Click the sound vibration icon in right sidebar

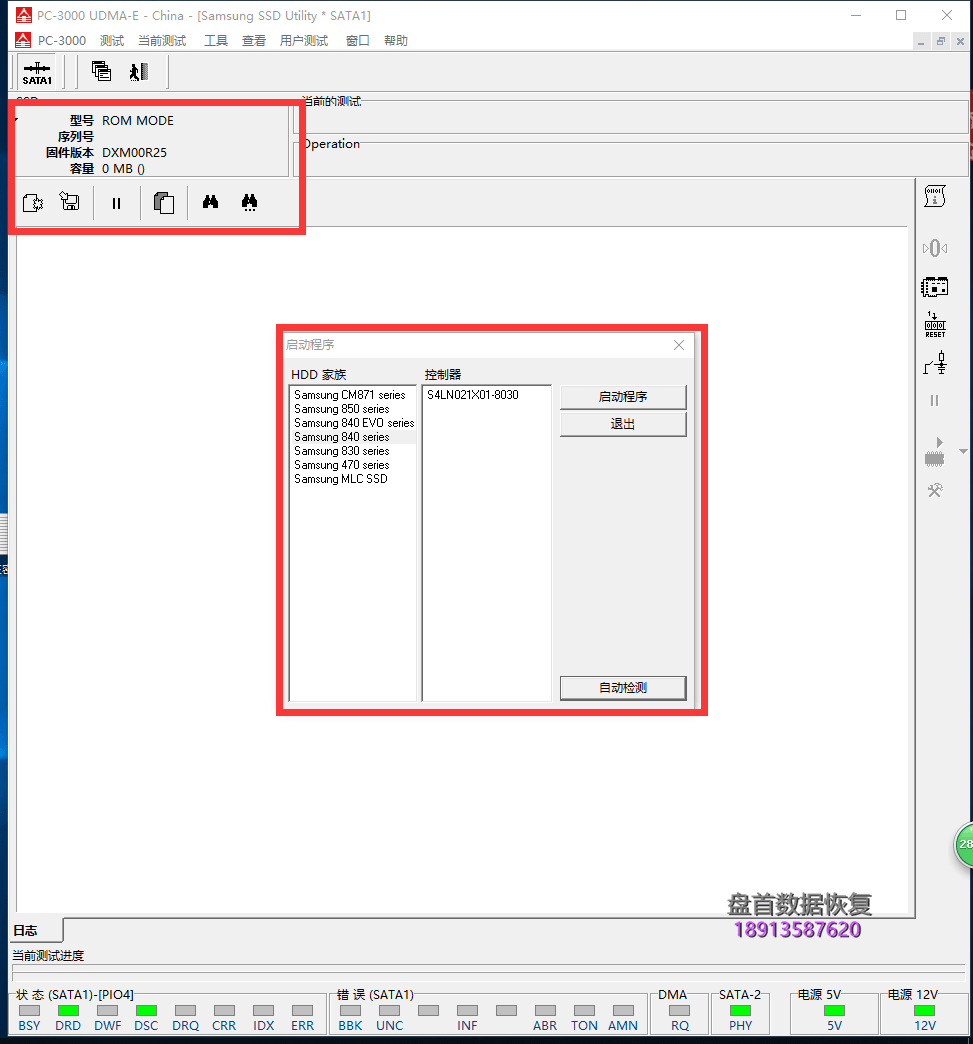coord(934,248)
